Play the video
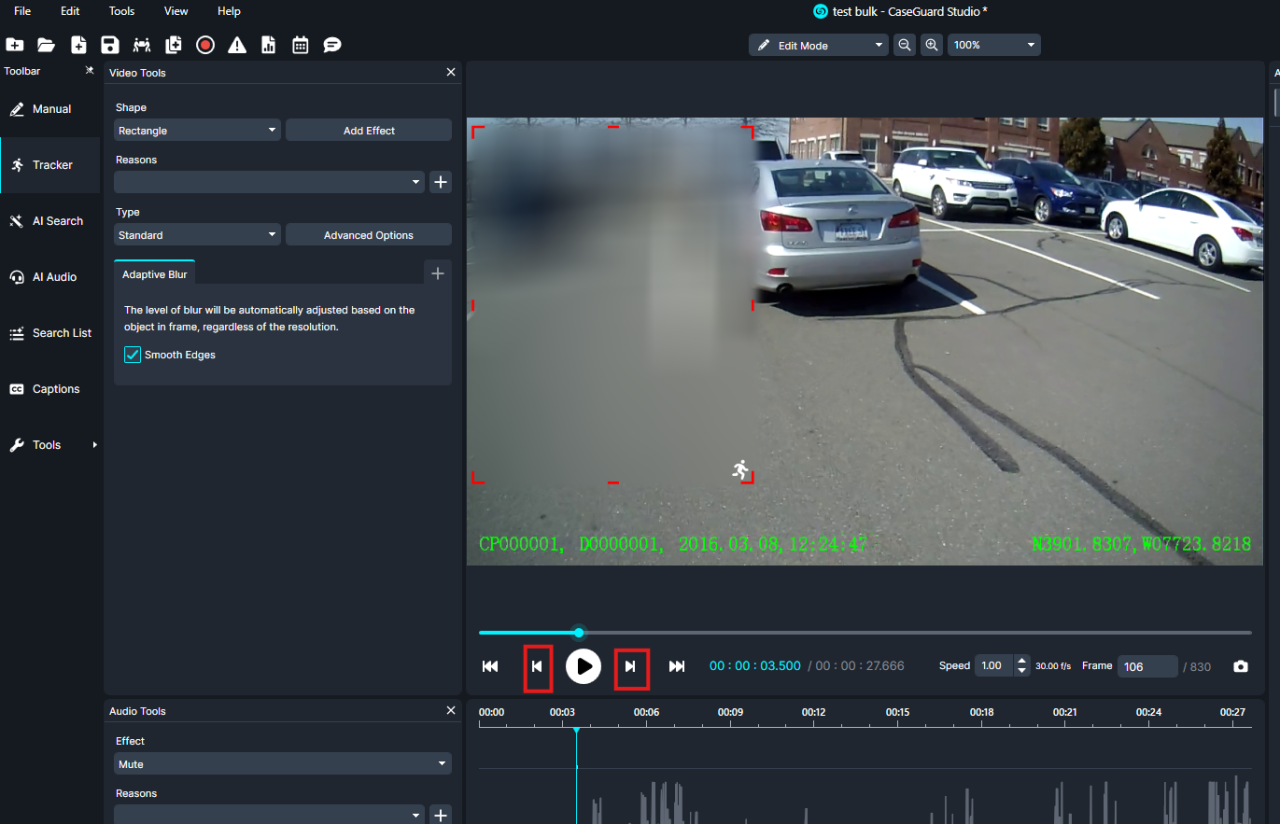Image resolution: width=1280 pixels, height=824 pixels. click(x=583, y=666)
